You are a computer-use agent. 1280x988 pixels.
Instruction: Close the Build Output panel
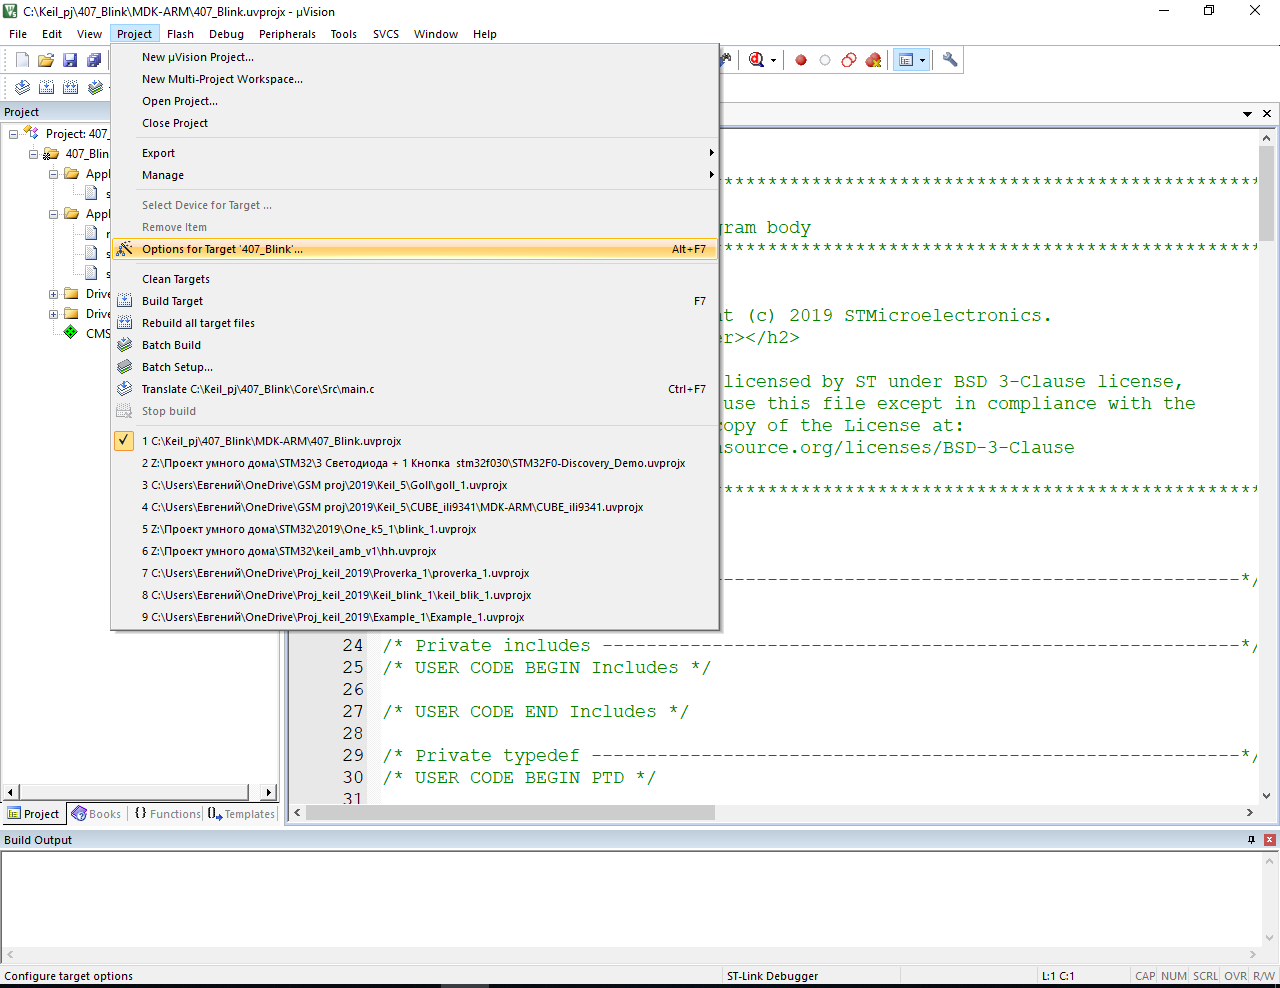coord(1270,840)
